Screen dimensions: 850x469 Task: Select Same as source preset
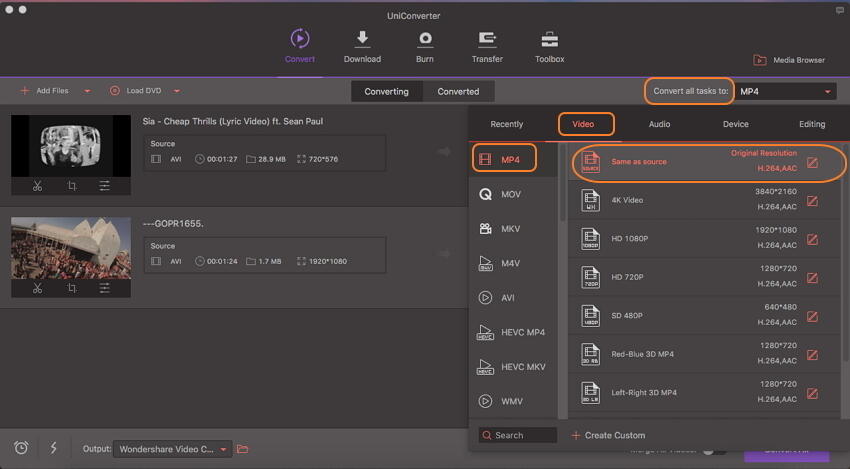coord(705,162)
